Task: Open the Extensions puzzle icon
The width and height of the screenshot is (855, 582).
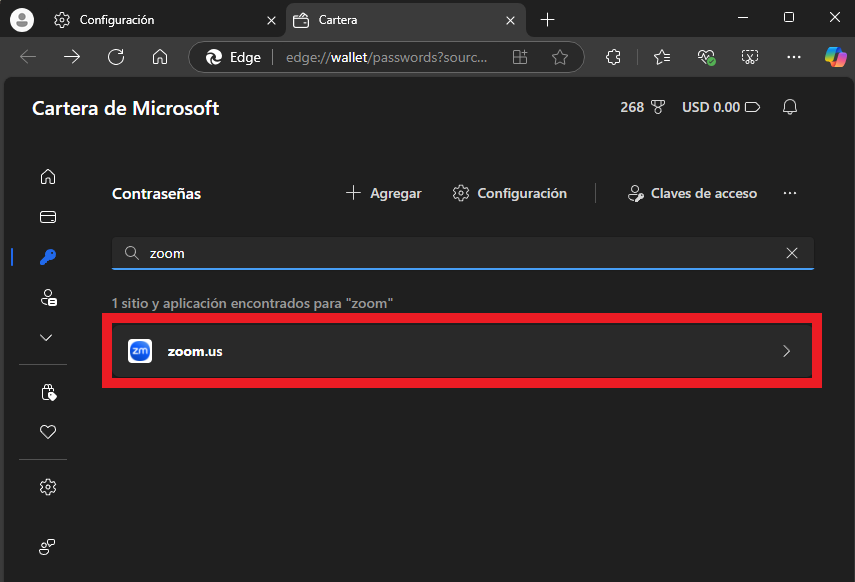Action: click(x=613, y=57)
